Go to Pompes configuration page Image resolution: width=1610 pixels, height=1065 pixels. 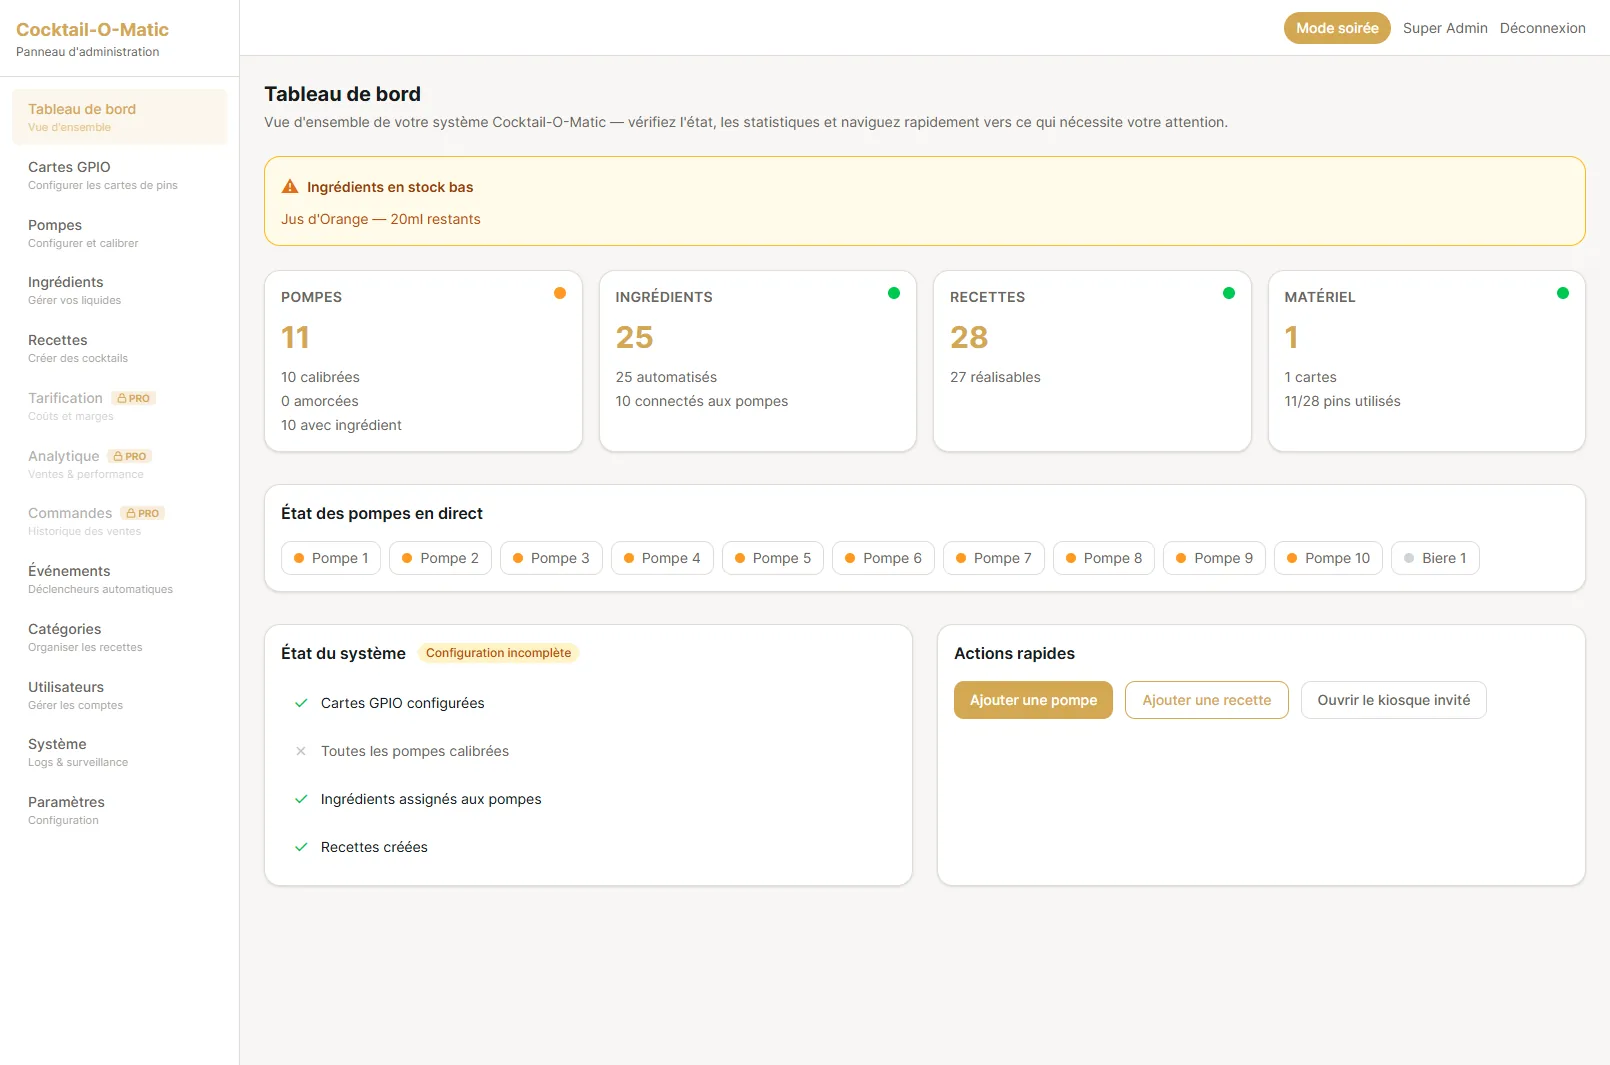pyautogui.click(x=119, y=233)
